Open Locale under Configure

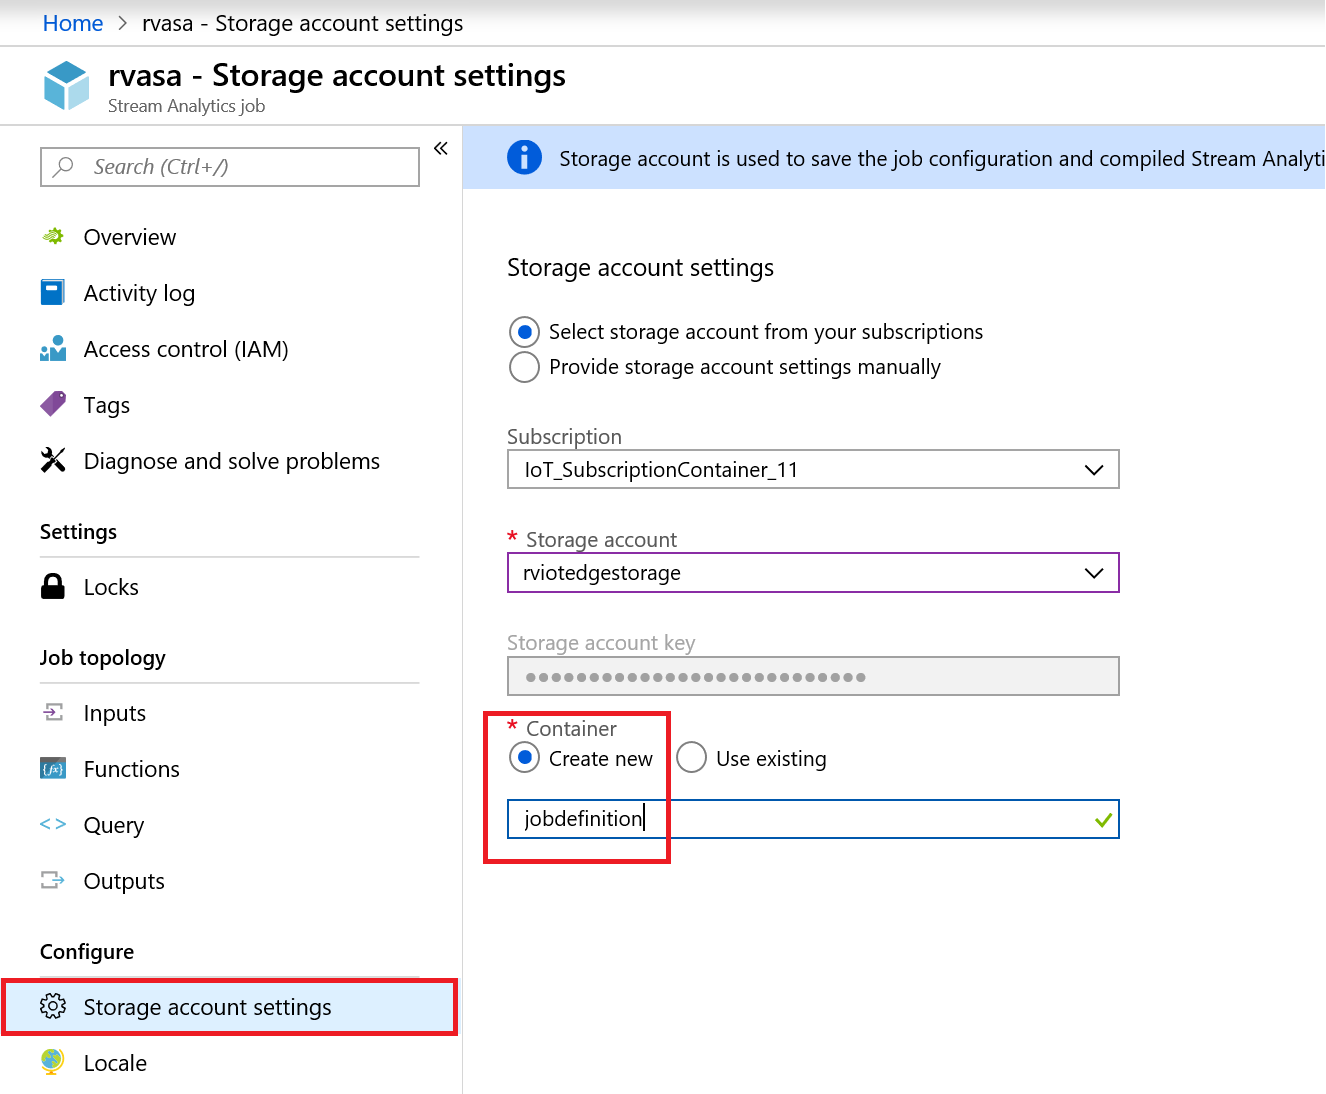115,1063
